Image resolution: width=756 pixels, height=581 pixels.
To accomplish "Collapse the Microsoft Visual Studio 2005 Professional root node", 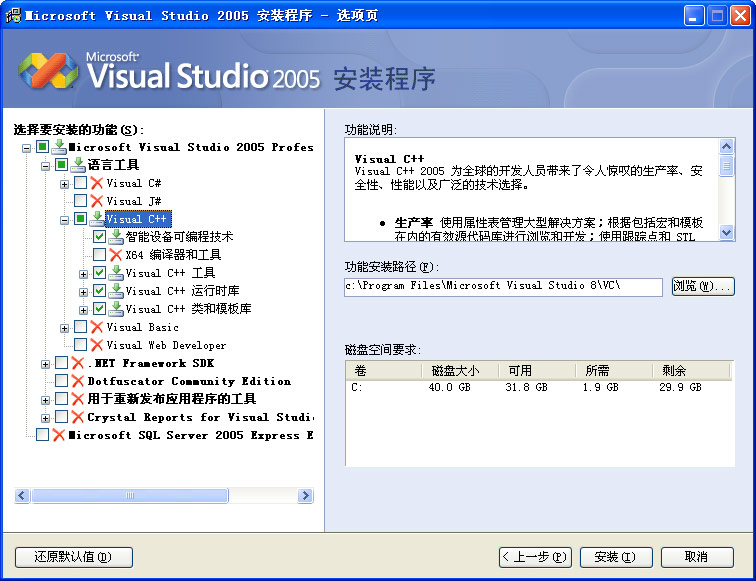I will pos(27,149).
